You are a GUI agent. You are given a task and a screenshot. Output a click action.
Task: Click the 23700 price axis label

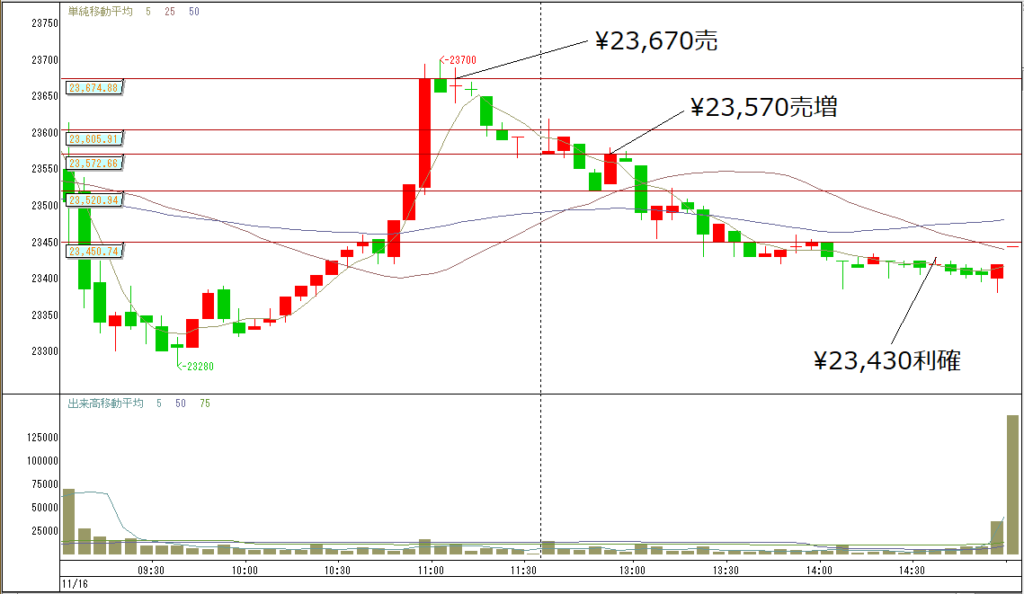click(x=45, y=60)
